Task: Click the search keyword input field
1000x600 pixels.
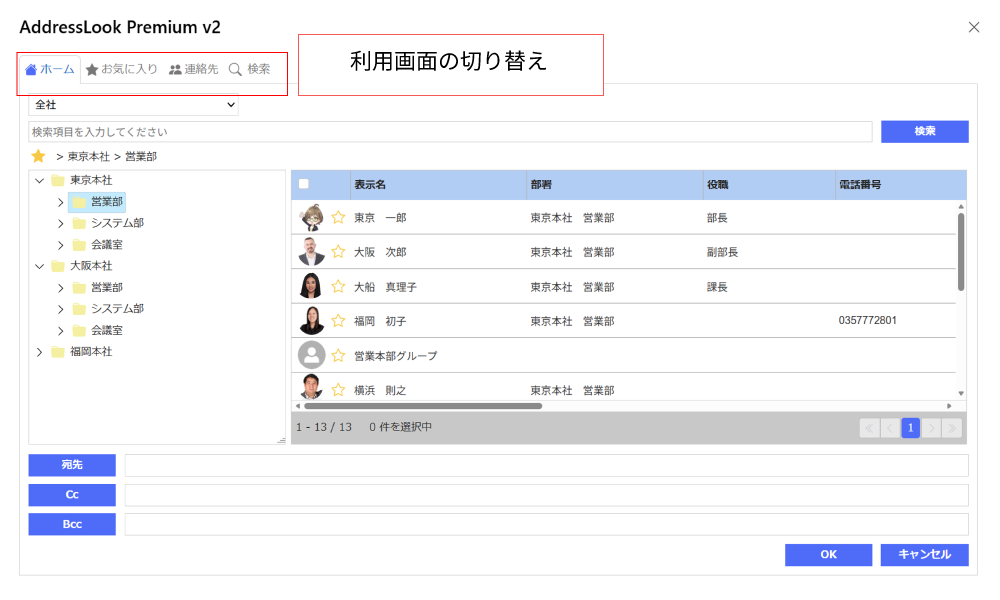Action: pos(450,132)
